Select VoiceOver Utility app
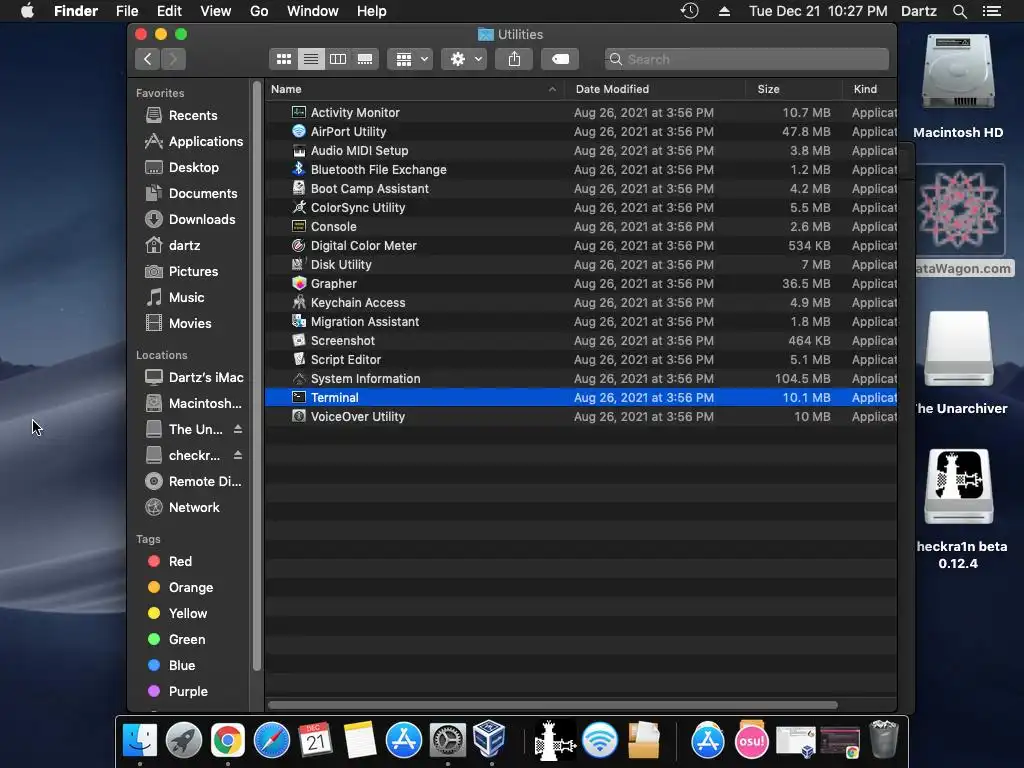 tap(581, 416)
